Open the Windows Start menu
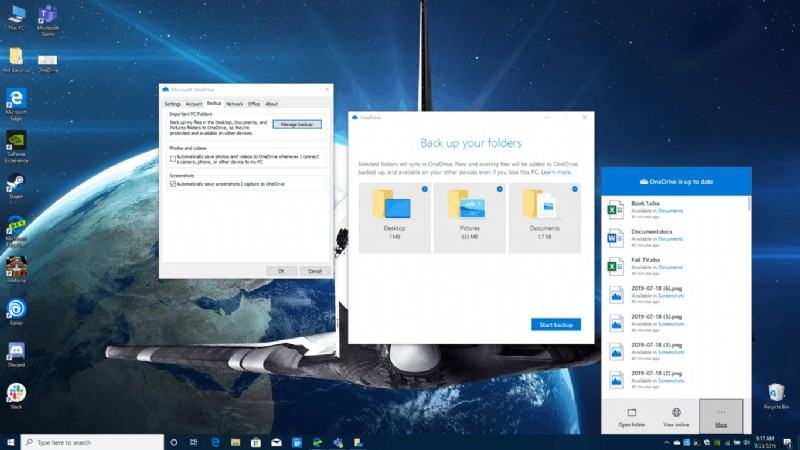The width and height of the screenshot is (800, 450). point(10,442)
